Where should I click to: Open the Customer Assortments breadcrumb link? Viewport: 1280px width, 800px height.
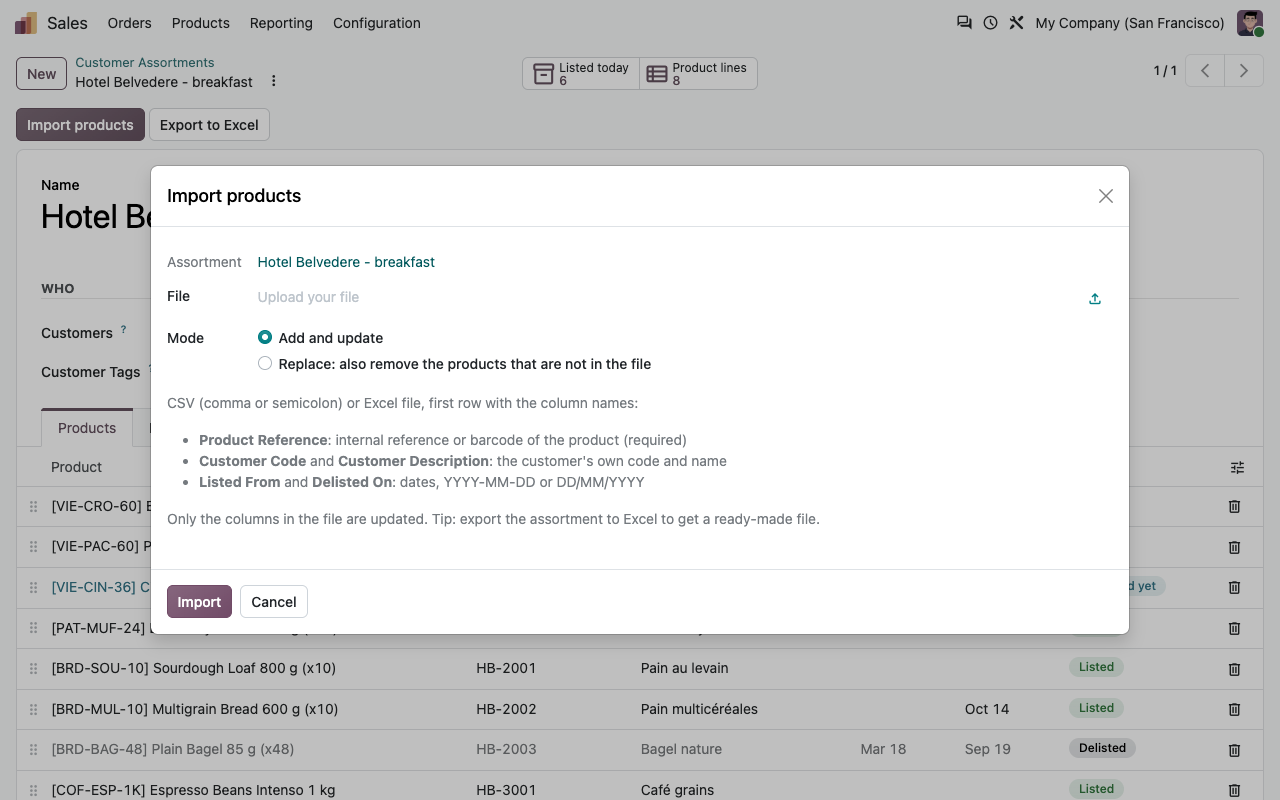click(145, 63)
